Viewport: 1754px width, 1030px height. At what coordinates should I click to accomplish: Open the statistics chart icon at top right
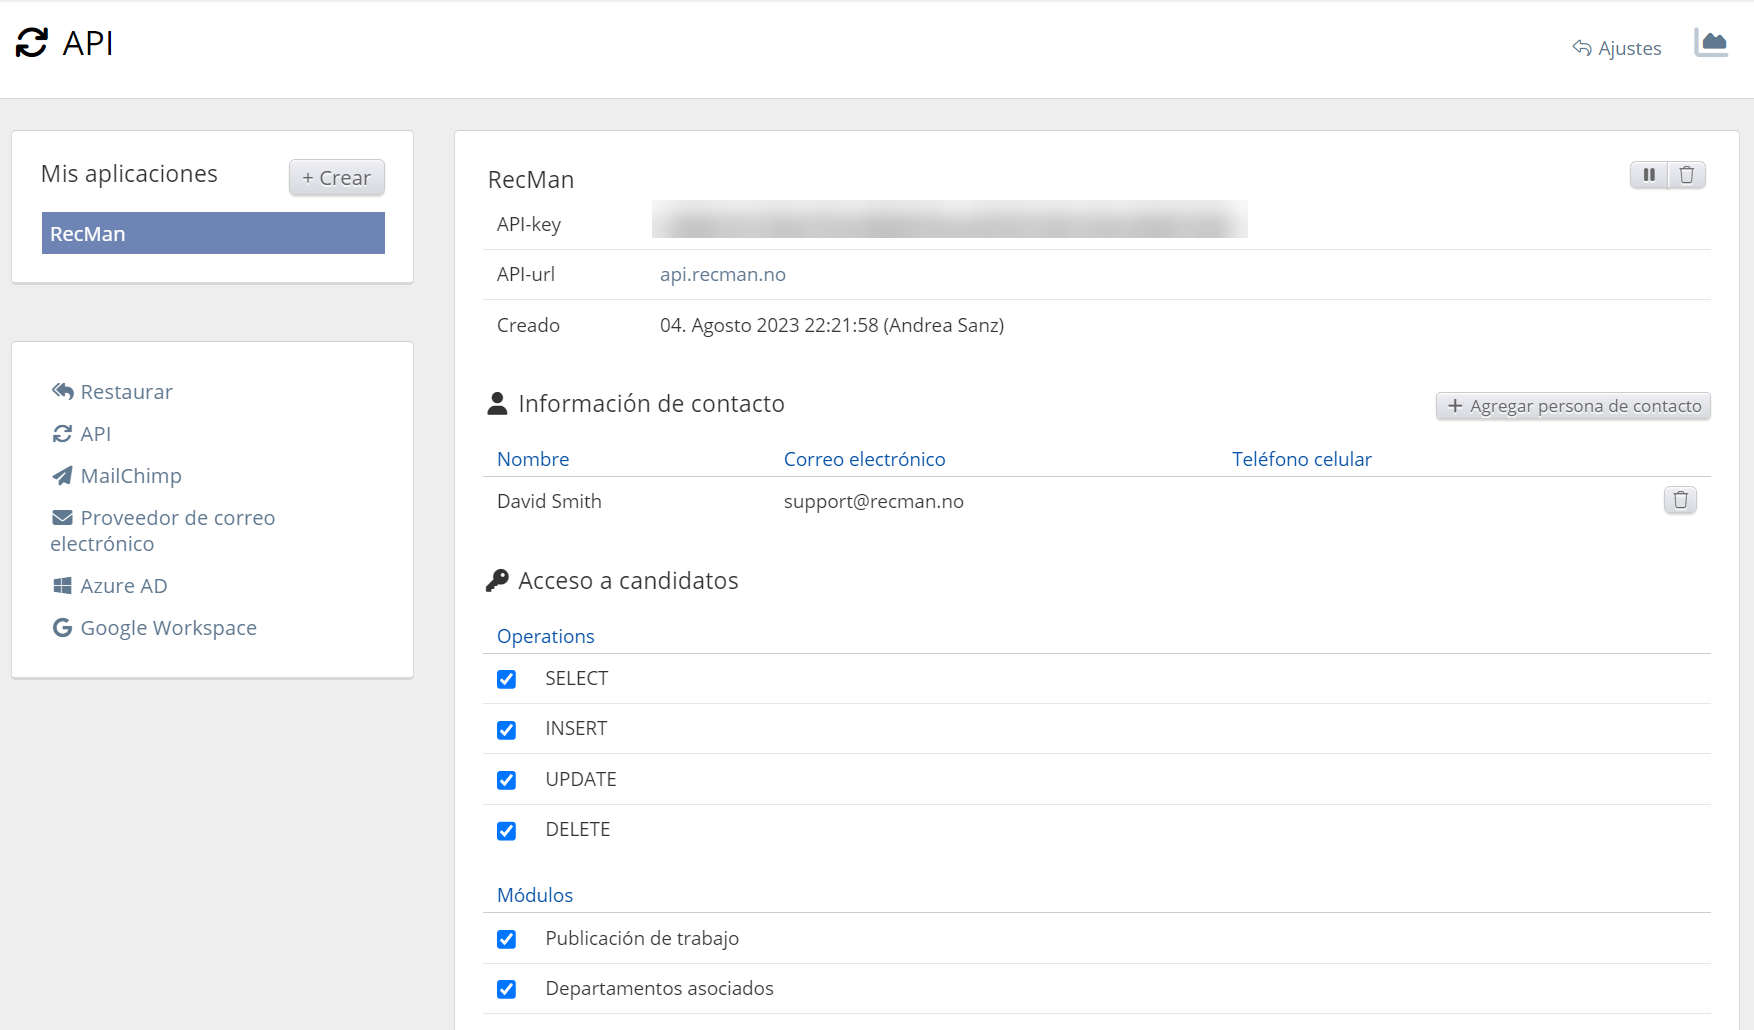1711,43
